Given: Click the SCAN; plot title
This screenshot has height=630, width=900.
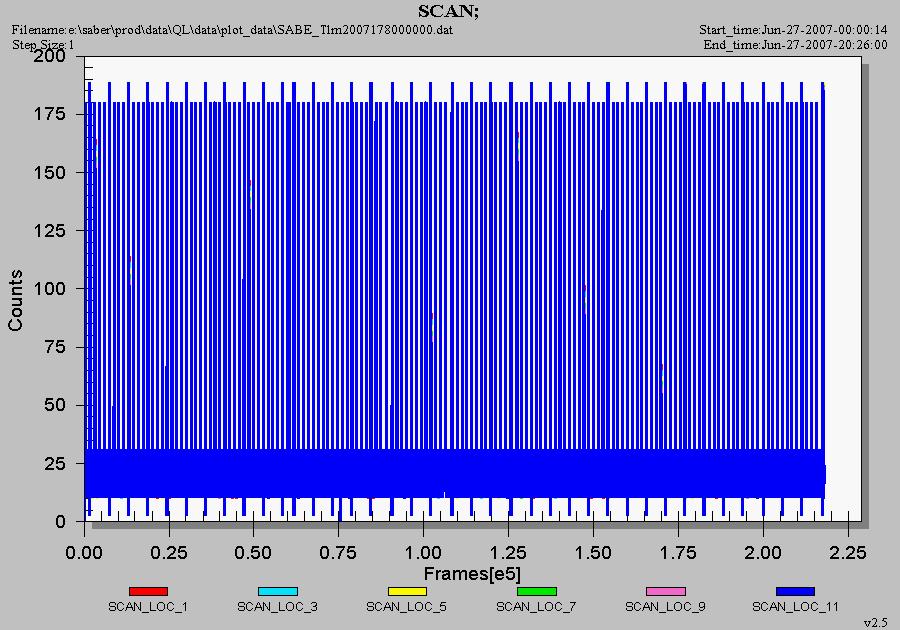Looking at the screenshot, I should 448,11.
